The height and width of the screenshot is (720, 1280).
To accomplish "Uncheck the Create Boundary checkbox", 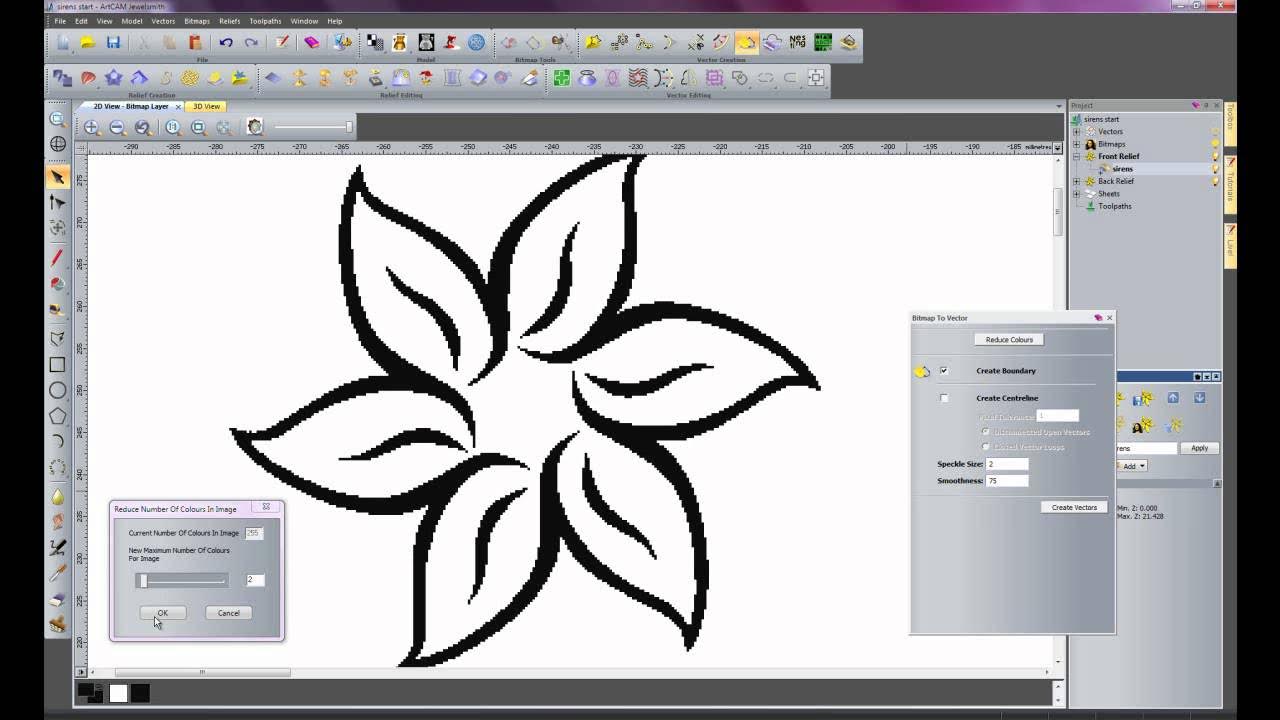I will pos(943,371).
